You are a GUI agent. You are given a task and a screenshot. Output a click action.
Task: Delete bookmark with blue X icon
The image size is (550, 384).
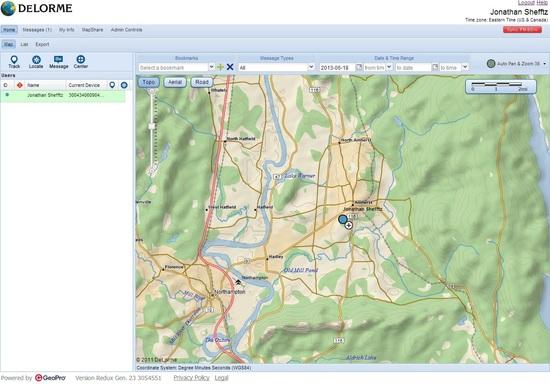pos(230,67)
